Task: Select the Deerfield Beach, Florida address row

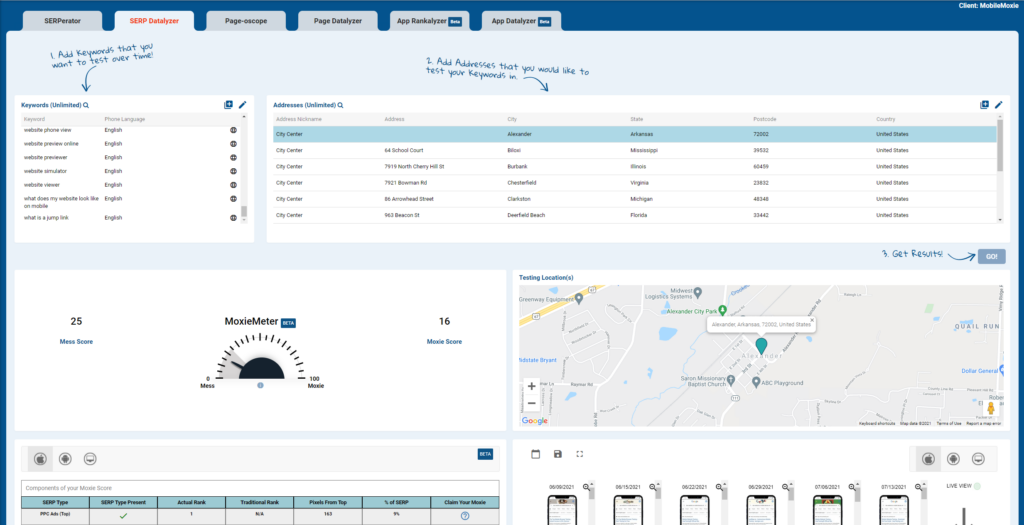Action: [x=635, y=215]
